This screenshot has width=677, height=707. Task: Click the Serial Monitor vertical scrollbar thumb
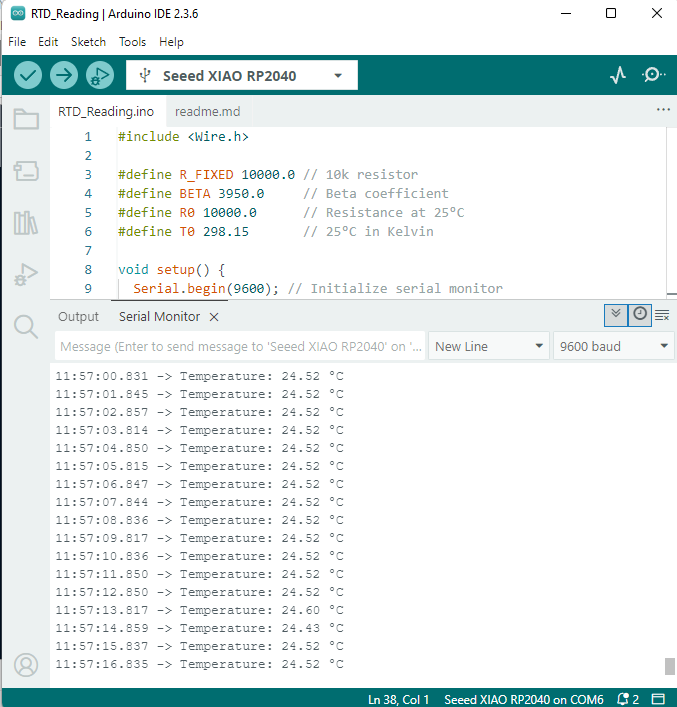670,666
